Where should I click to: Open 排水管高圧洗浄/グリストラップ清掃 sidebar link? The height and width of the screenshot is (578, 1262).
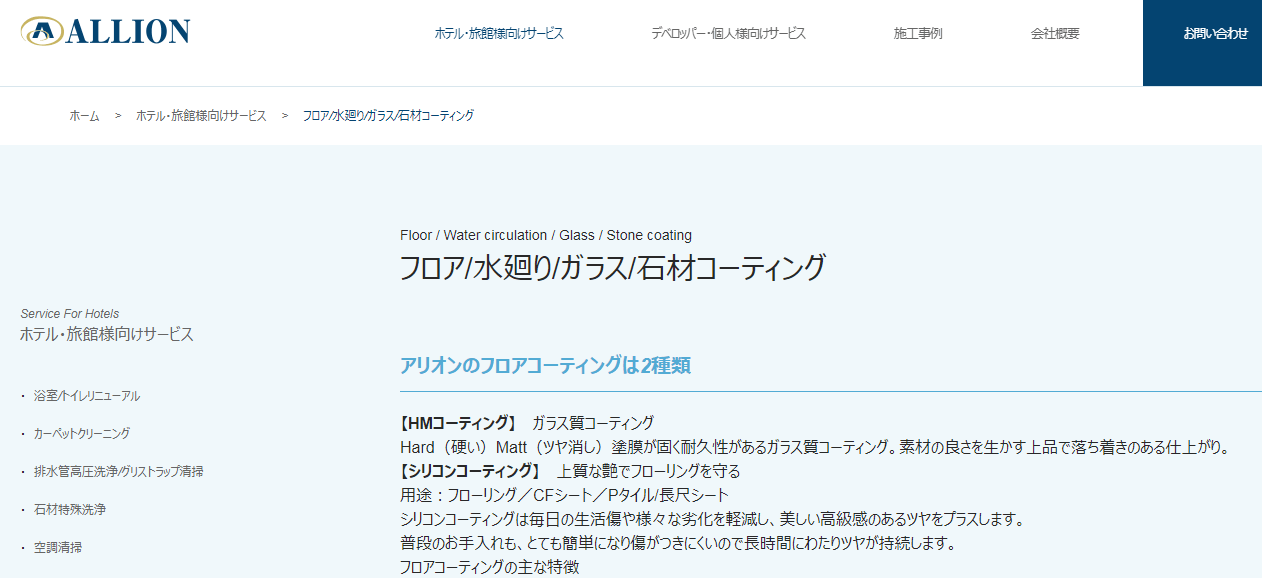[118, 472]
